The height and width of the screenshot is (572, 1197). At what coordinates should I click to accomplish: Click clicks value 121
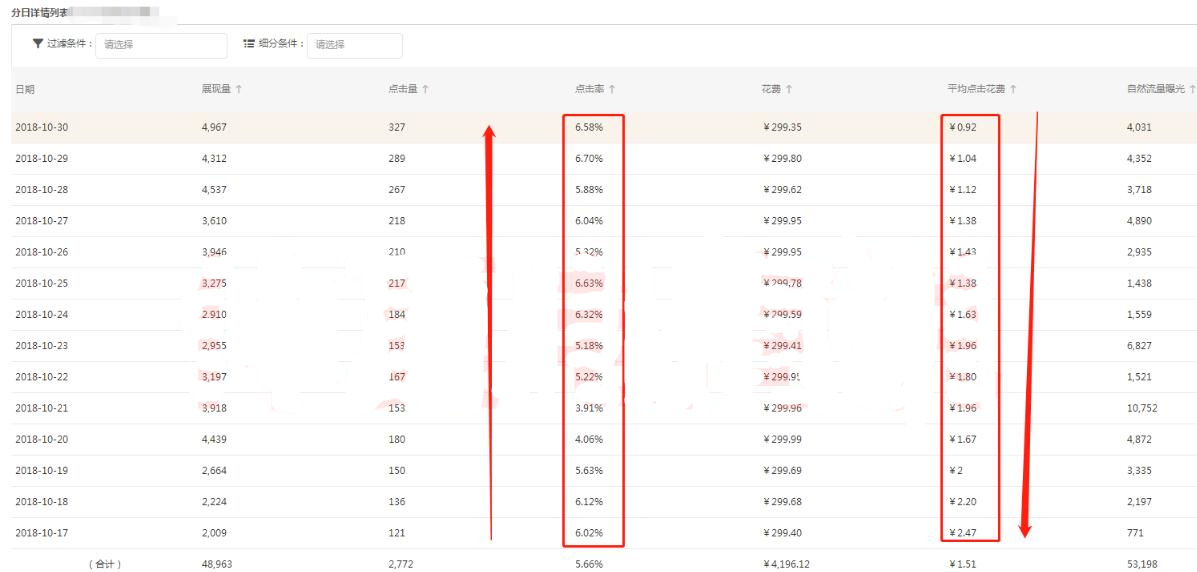[x=396, y=533]
